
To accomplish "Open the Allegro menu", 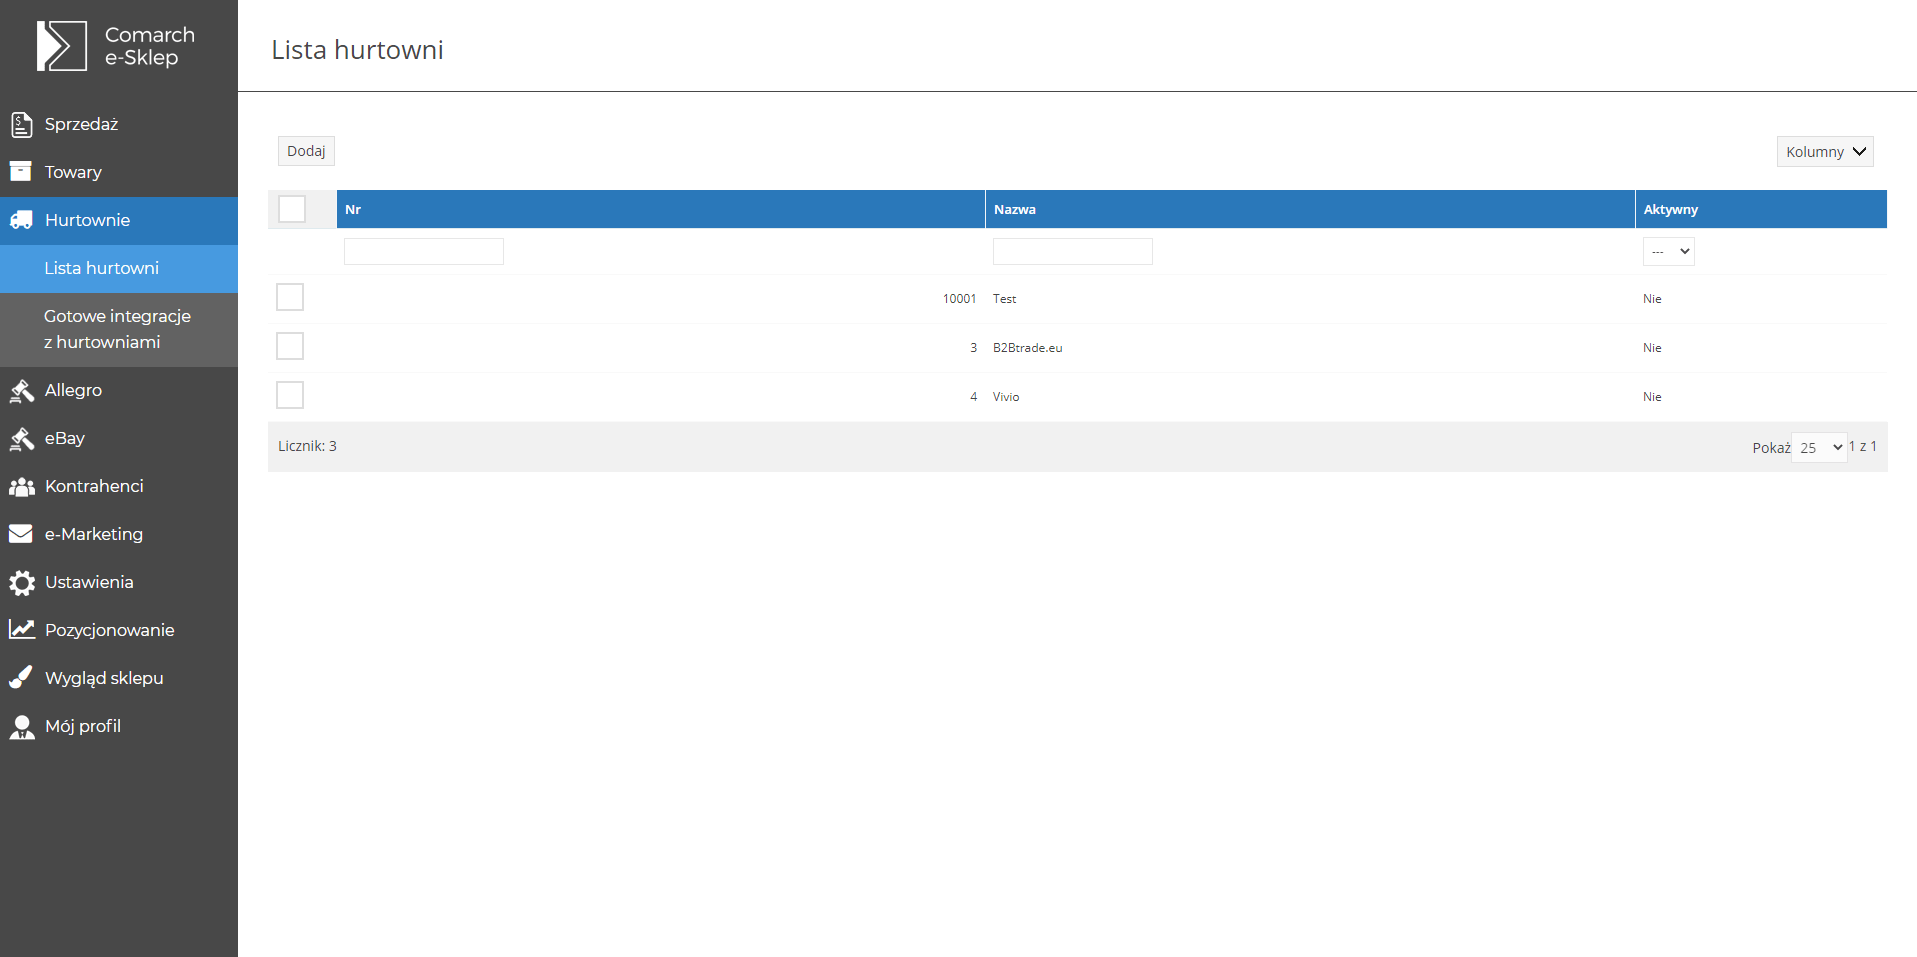I will coord(119,390).
